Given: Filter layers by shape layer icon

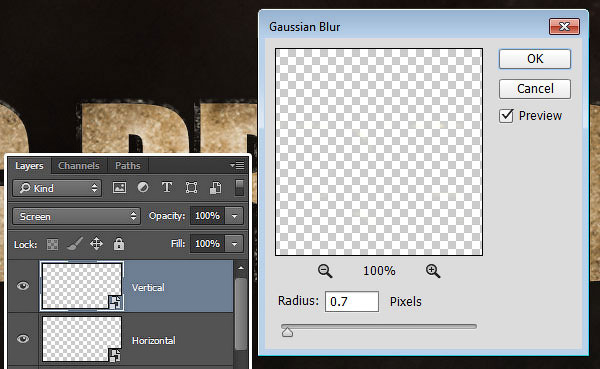Looking at the screenshot, I should click(191, 188).
